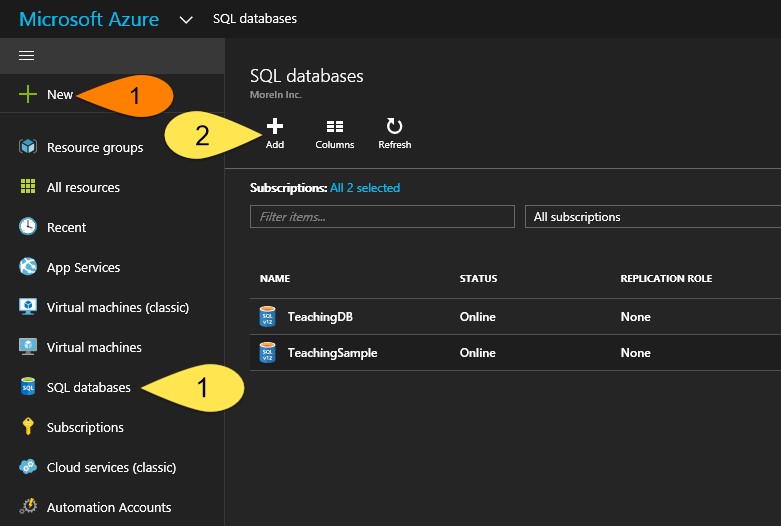Click the Filter items text field

382,217
